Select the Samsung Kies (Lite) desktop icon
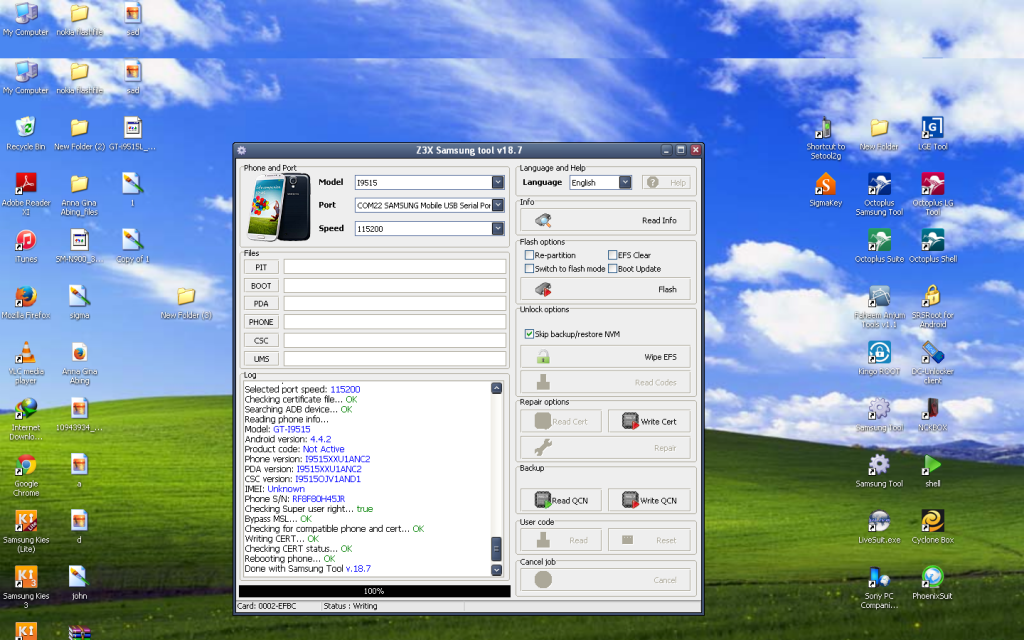Screen dimensions: 1024x640 click(x=25, y=531)
